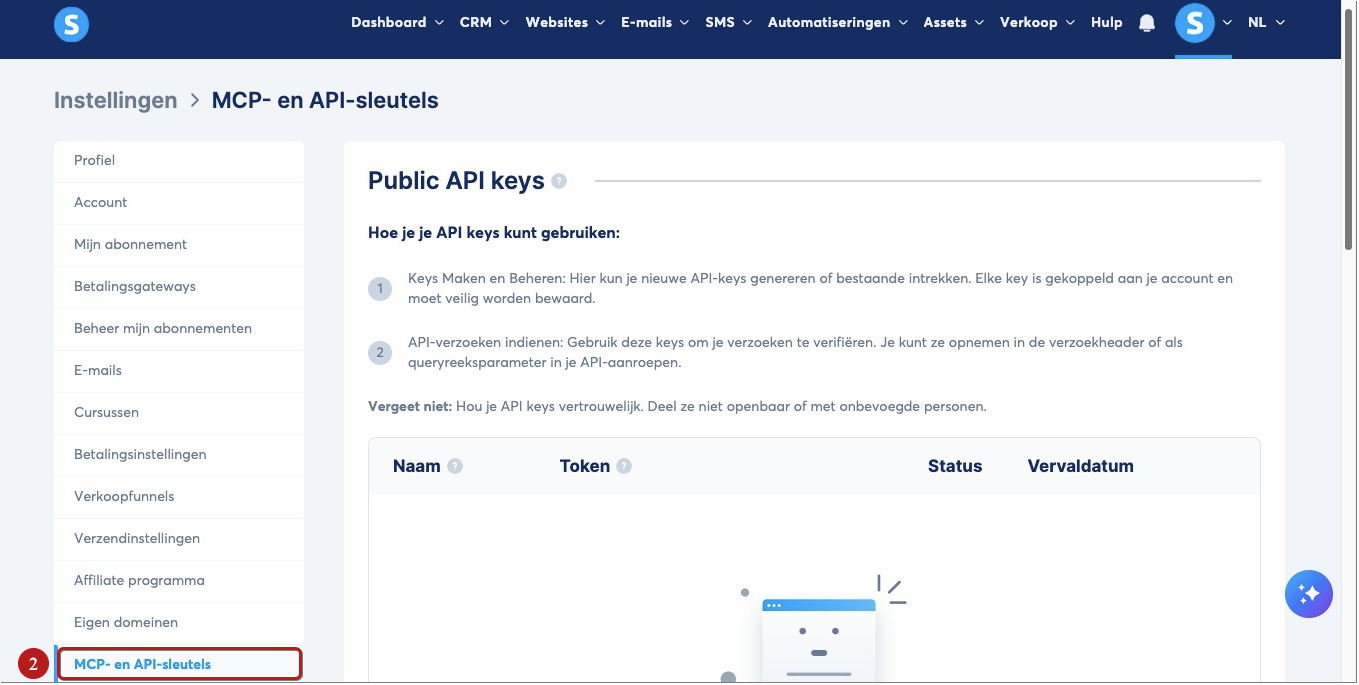Click the Public API keys heading
This screenshot has height=685, width=1359.
pyautogui.click(x=456, y=181)
